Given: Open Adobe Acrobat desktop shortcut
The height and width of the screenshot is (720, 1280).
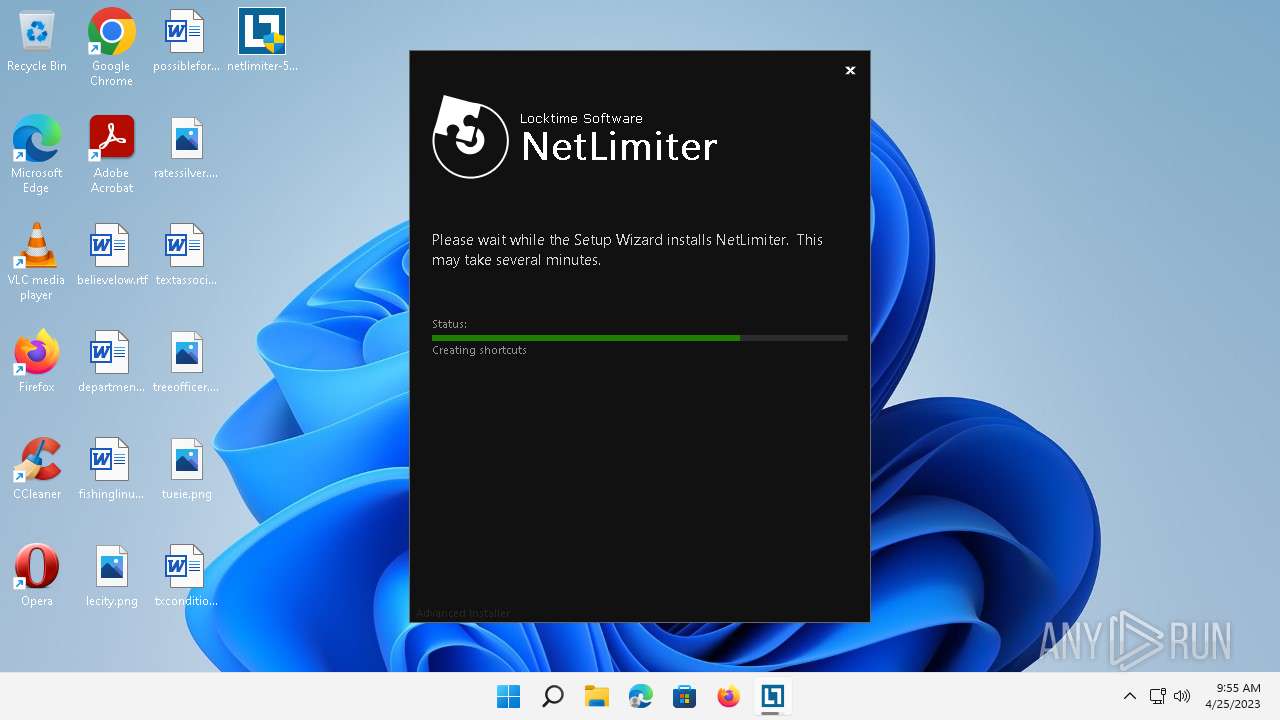Looking at the screenshot, I should click(x=111, y=154).
